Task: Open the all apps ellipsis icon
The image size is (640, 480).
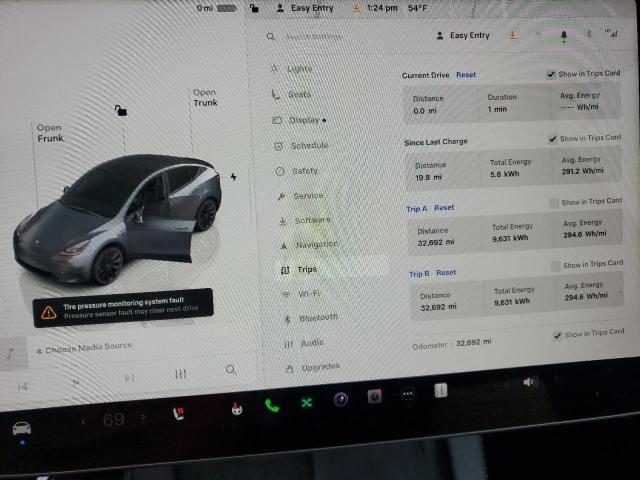Action: coord(408,393)
